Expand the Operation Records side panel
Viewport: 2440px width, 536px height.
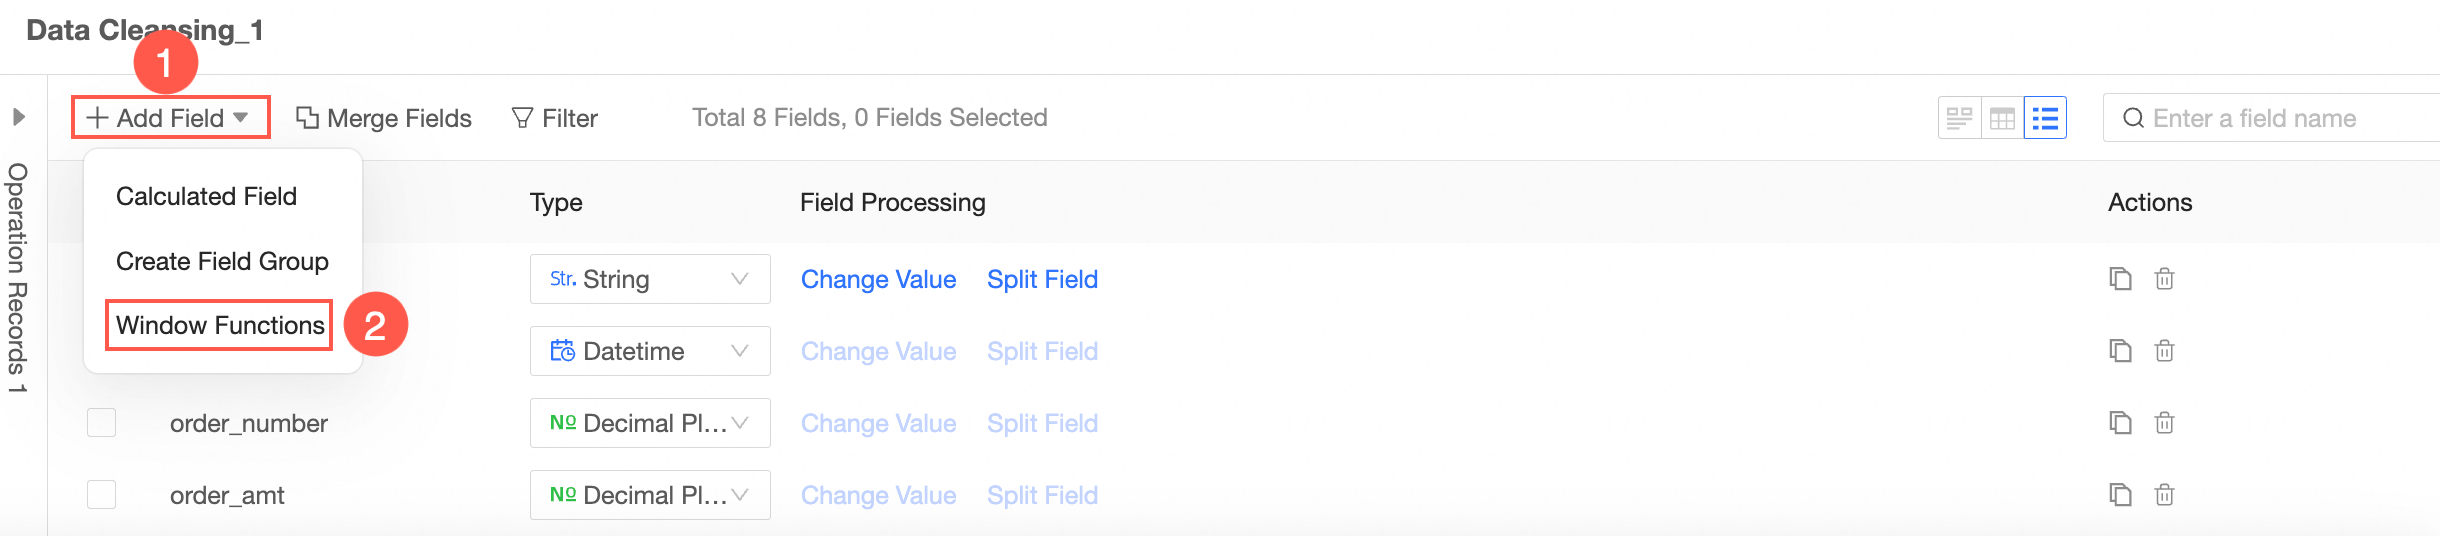19,117
